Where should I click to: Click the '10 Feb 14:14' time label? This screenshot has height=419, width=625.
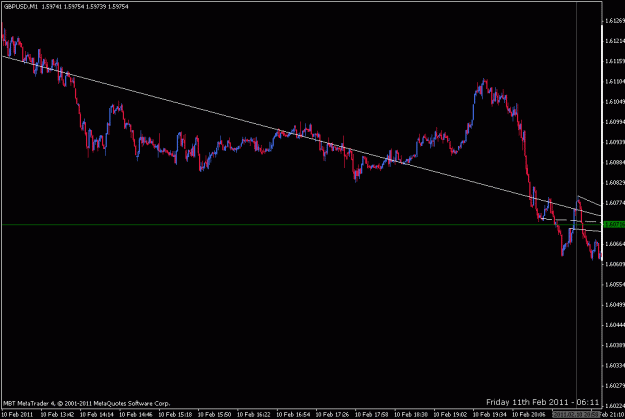pos(96,415)
